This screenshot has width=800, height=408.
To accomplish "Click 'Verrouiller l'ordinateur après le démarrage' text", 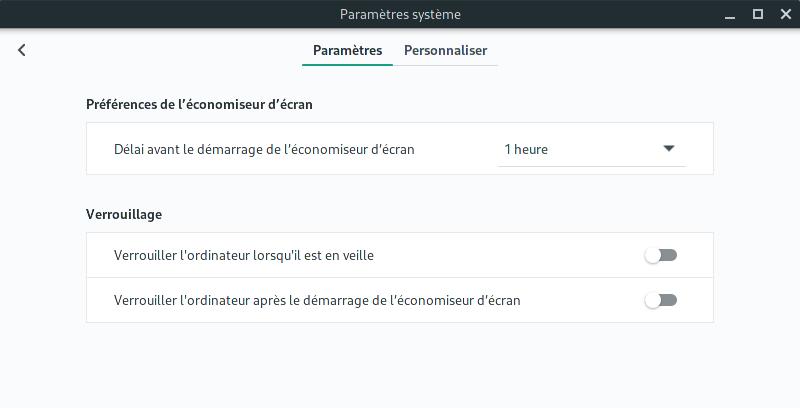I will [x=317, y=300].
